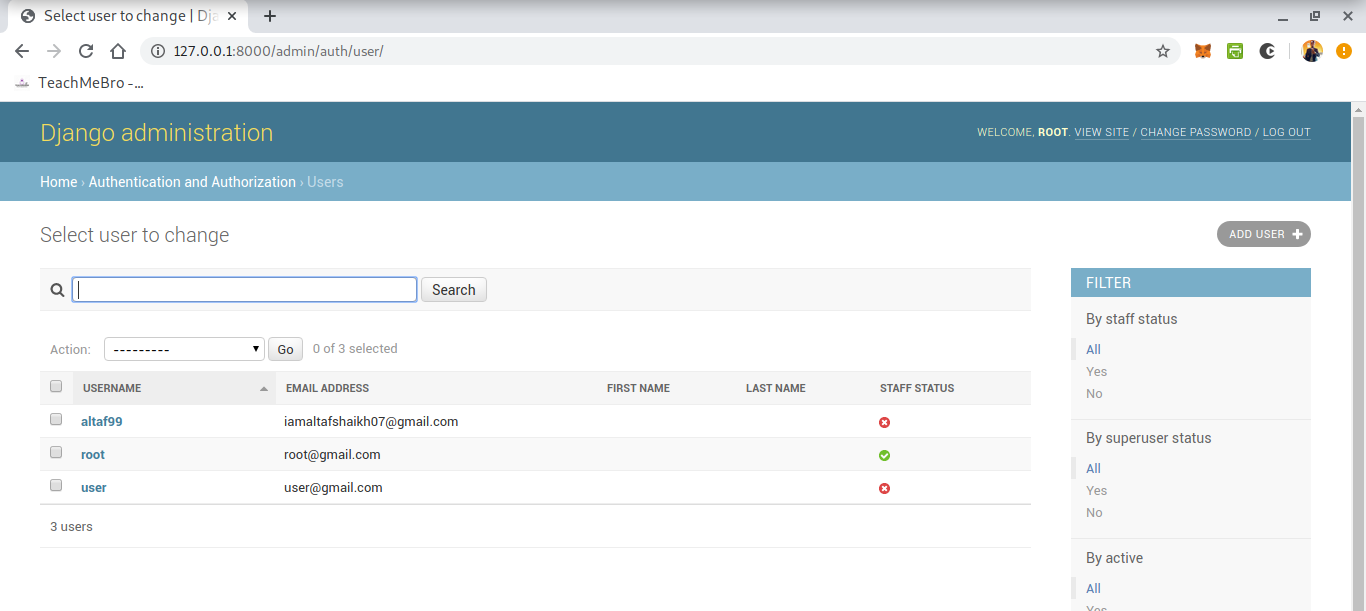Click email iamaltafshaikh07@gmail.com
1366x611 pixels.
coord(371,422)
